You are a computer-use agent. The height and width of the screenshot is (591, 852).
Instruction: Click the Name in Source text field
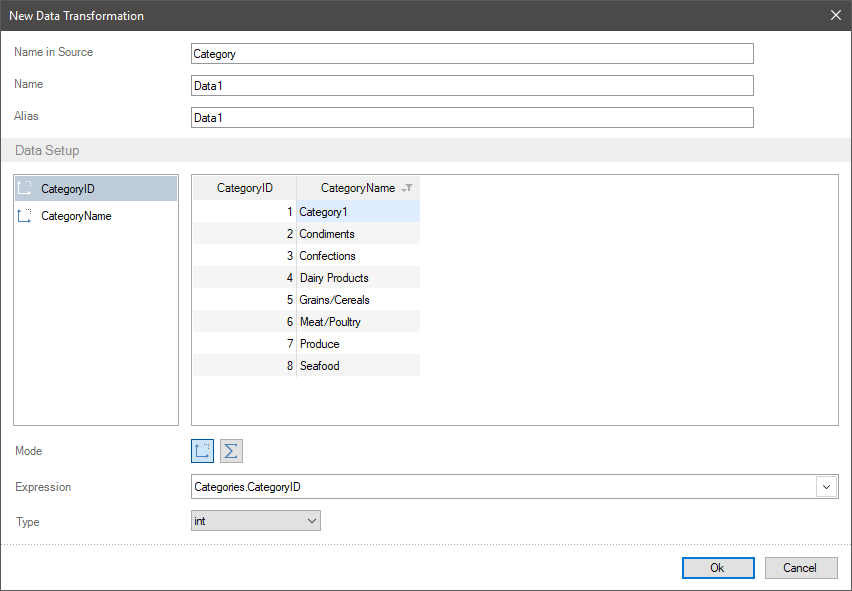tap(471, 54)
